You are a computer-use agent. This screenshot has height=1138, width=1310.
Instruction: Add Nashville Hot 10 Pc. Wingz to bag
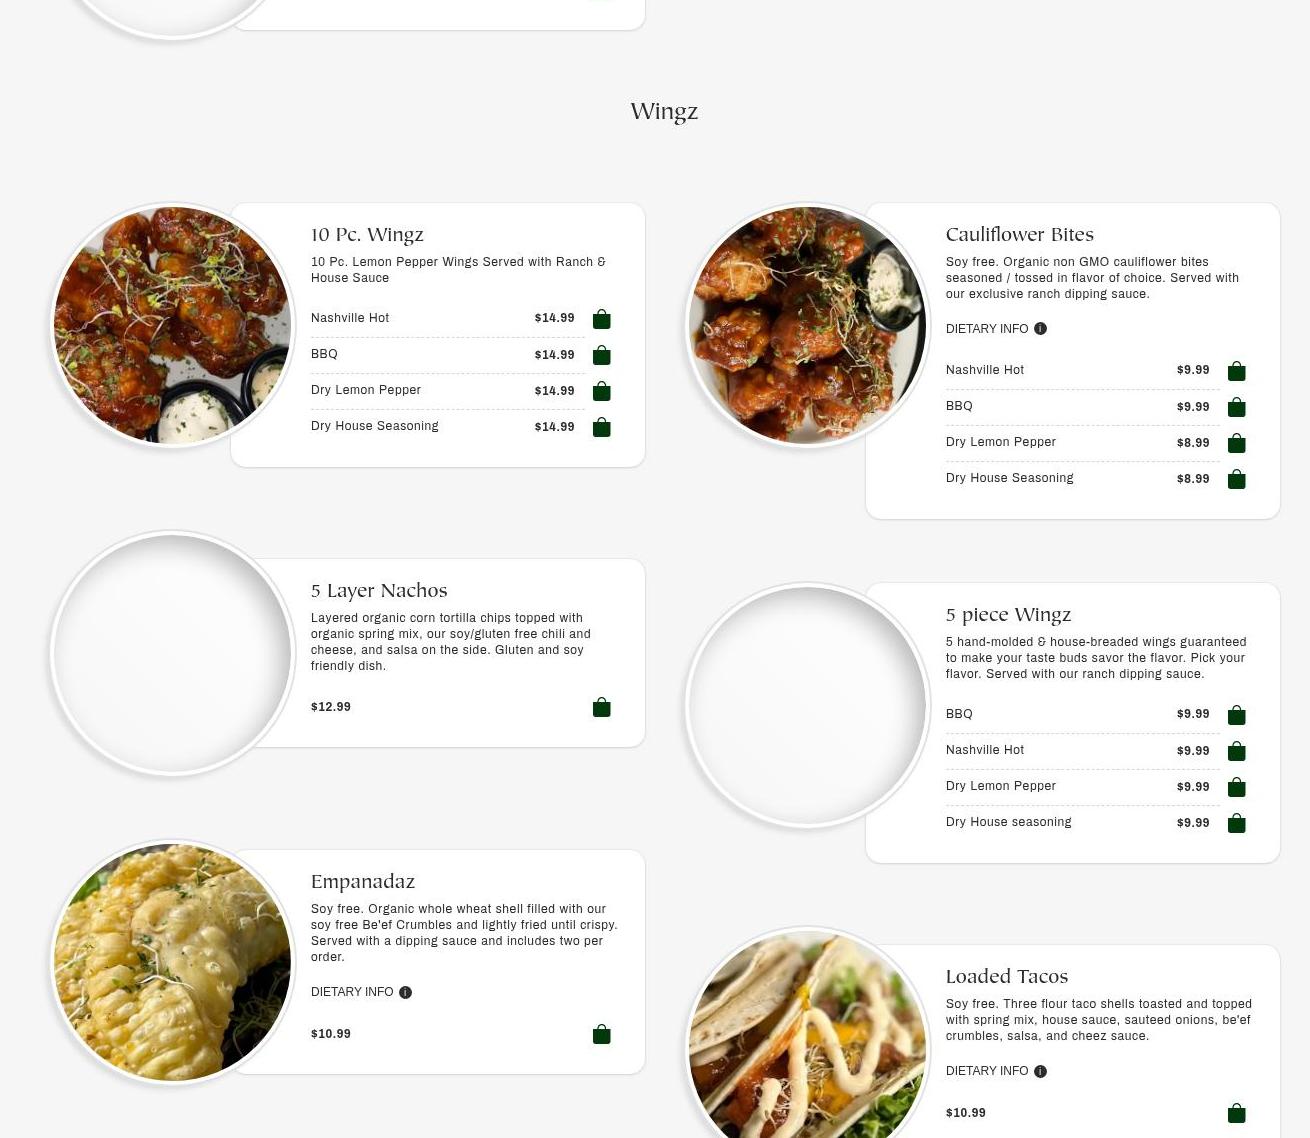[x=601, y=319]
